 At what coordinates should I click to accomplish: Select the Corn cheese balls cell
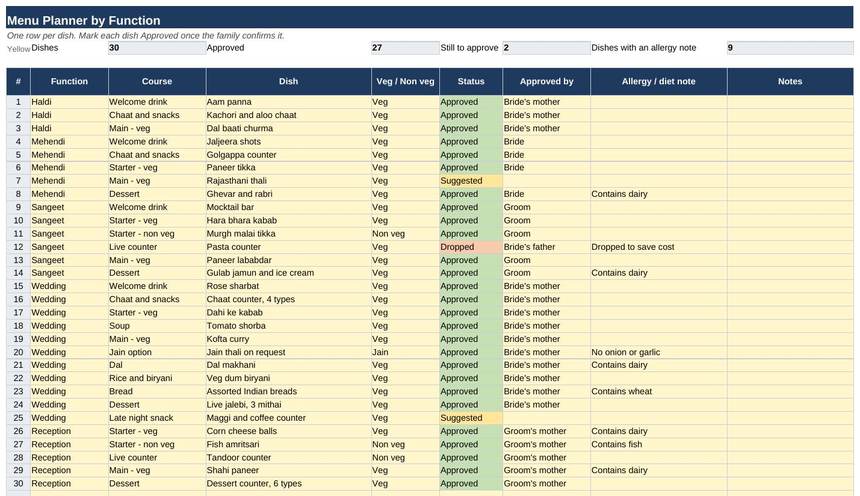click(x=288, y=431)
